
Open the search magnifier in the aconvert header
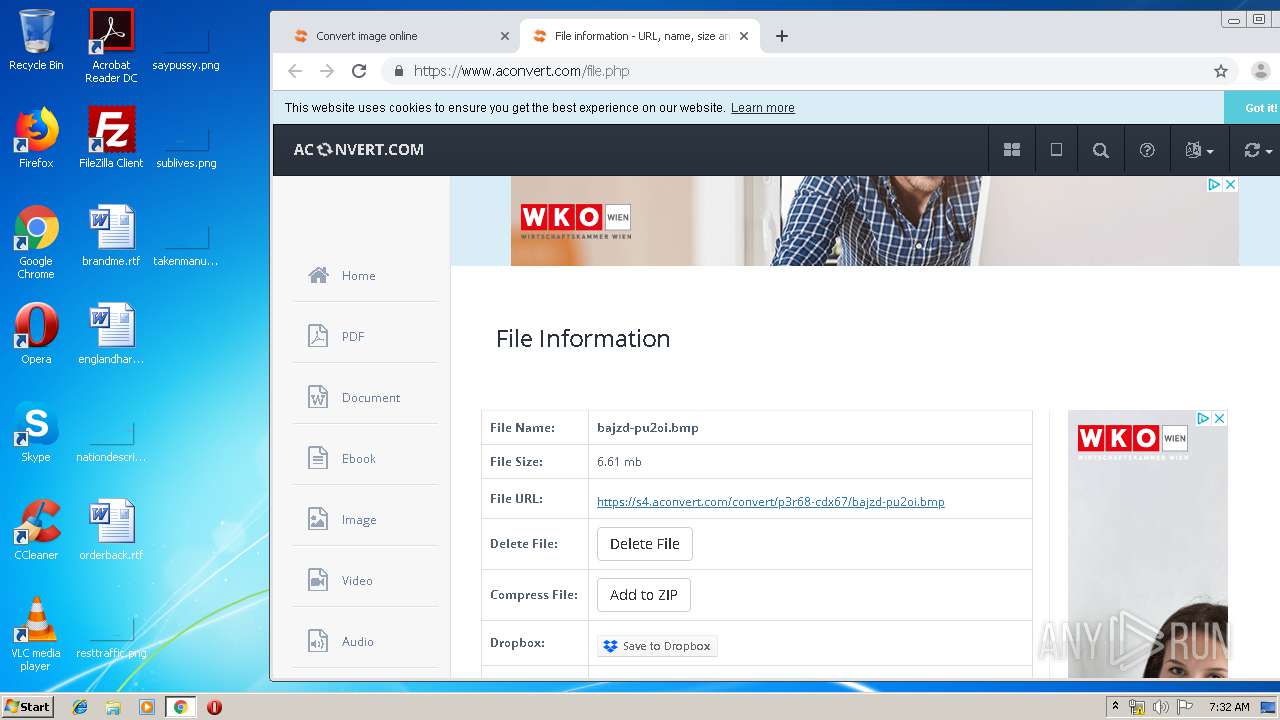click(x=1101, y=150)
